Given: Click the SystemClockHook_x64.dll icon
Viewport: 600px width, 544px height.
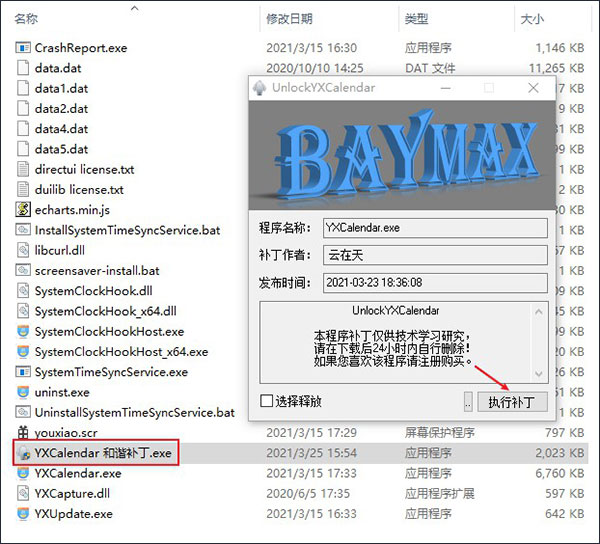Looking at the screenshot, I should (23, 311).
